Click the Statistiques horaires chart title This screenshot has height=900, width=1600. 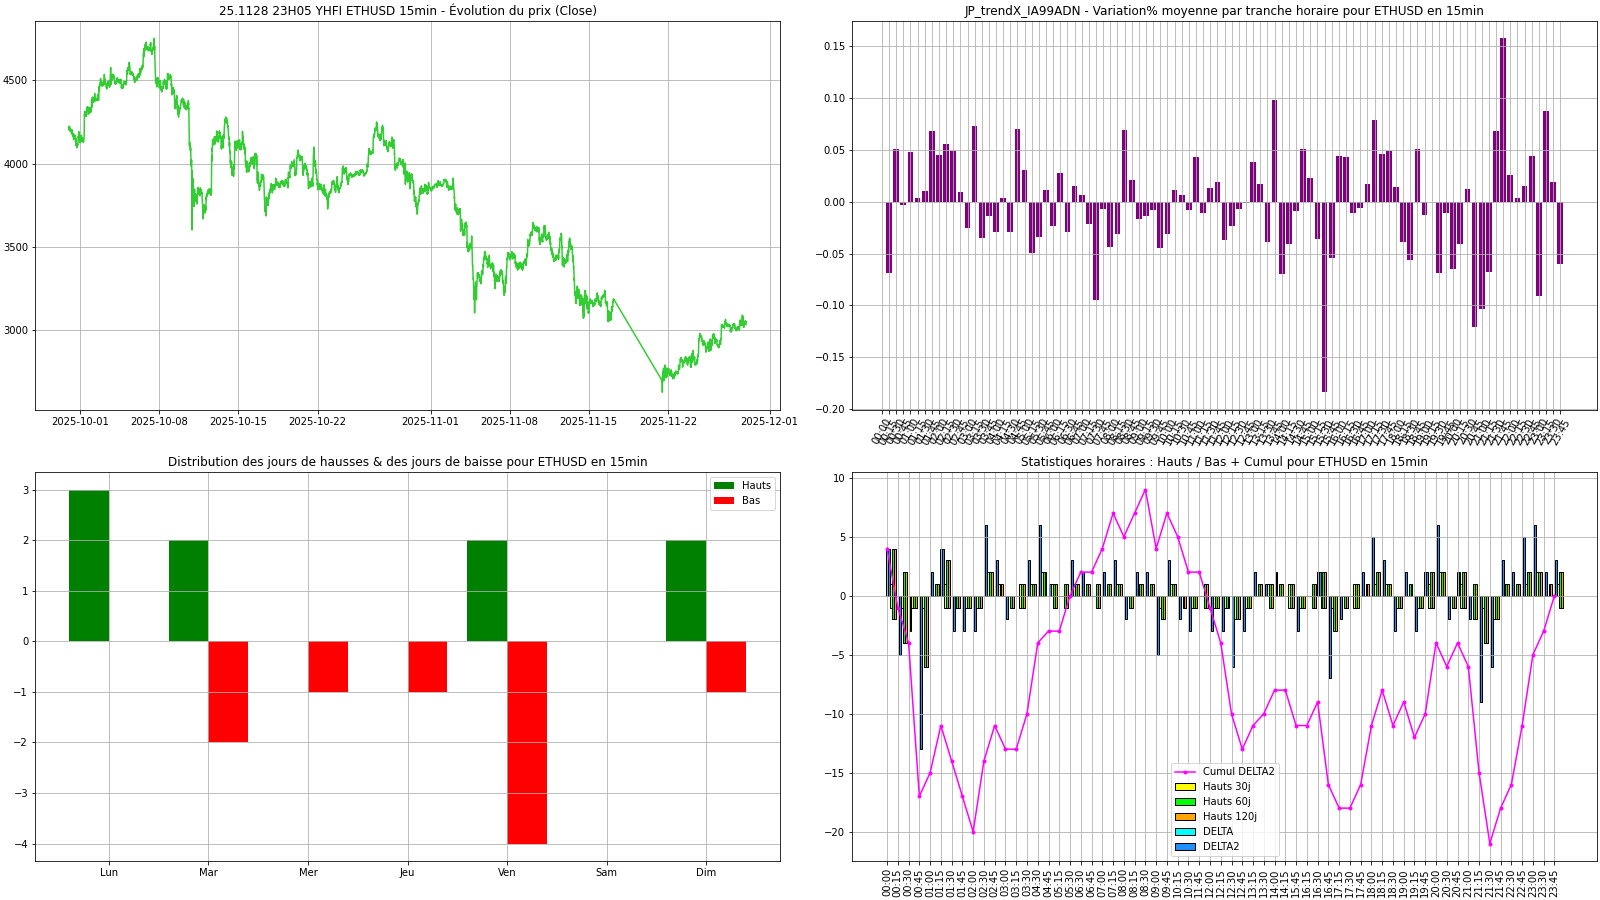(x=1224, y=462)
